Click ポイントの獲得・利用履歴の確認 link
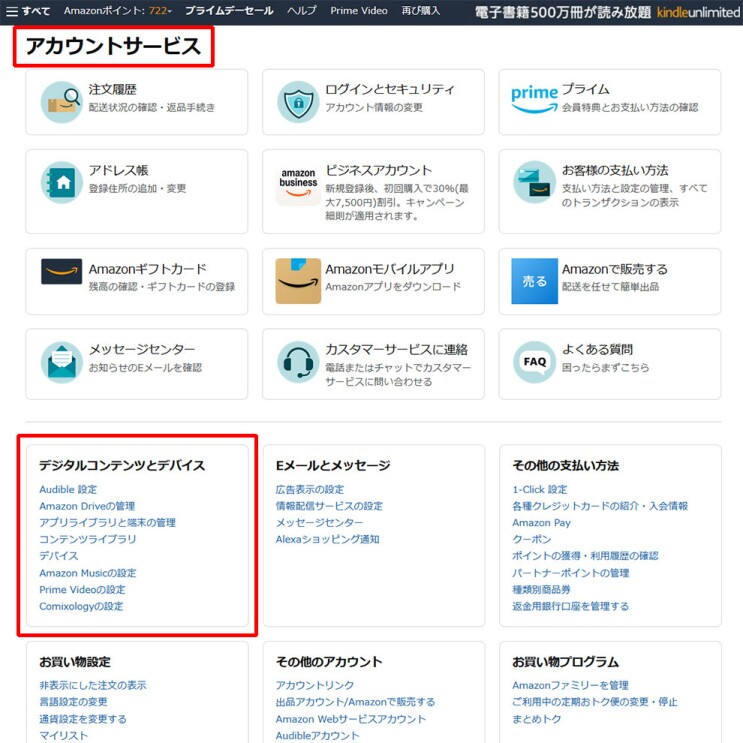The height and width of the screenshot is (743, 743). point(585,556)
